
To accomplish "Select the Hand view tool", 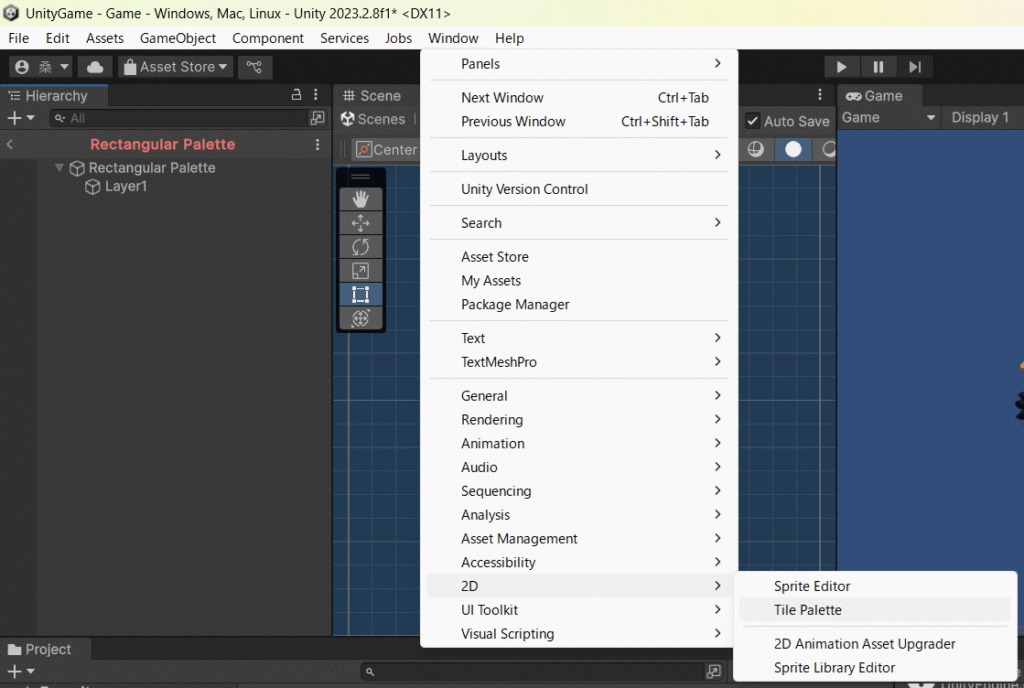I will point(360,199).
